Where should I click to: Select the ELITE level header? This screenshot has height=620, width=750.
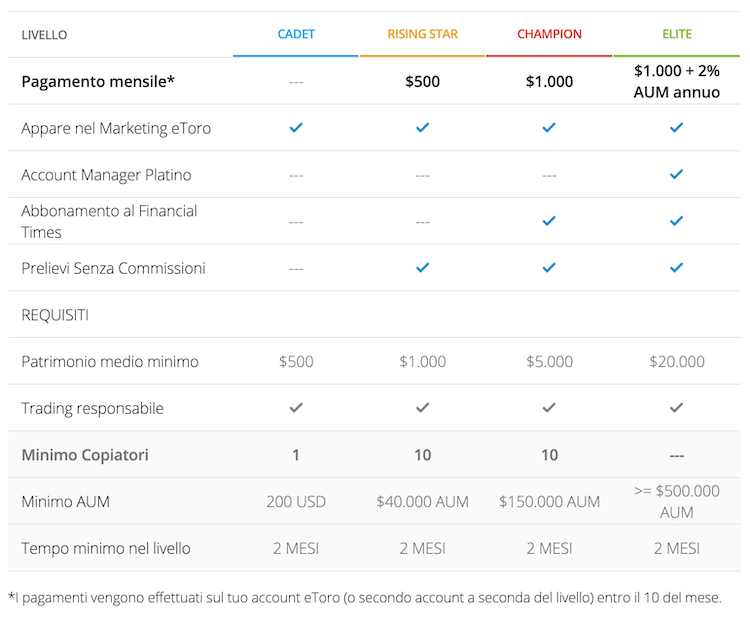pyautogui.click(x=677, y=34)
